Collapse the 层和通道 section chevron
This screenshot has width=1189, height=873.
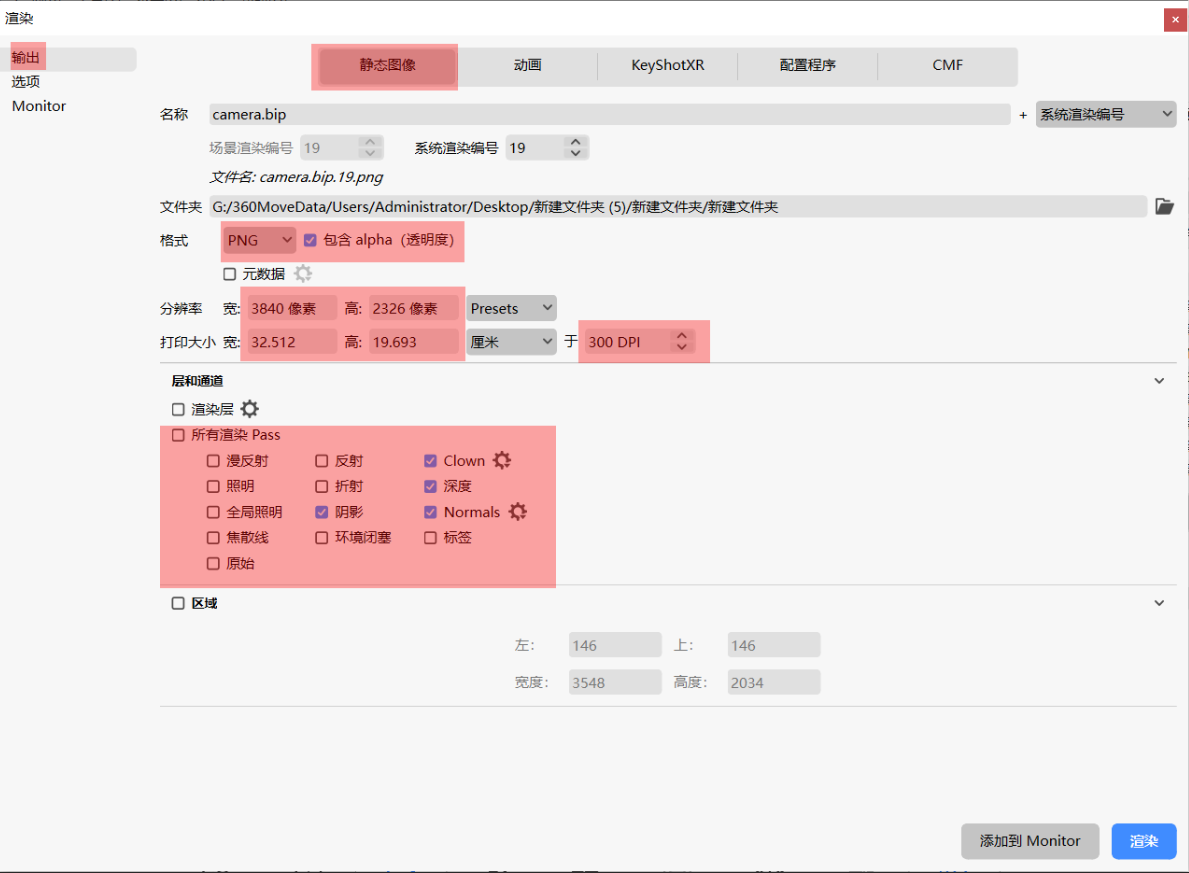[1159, 381]
